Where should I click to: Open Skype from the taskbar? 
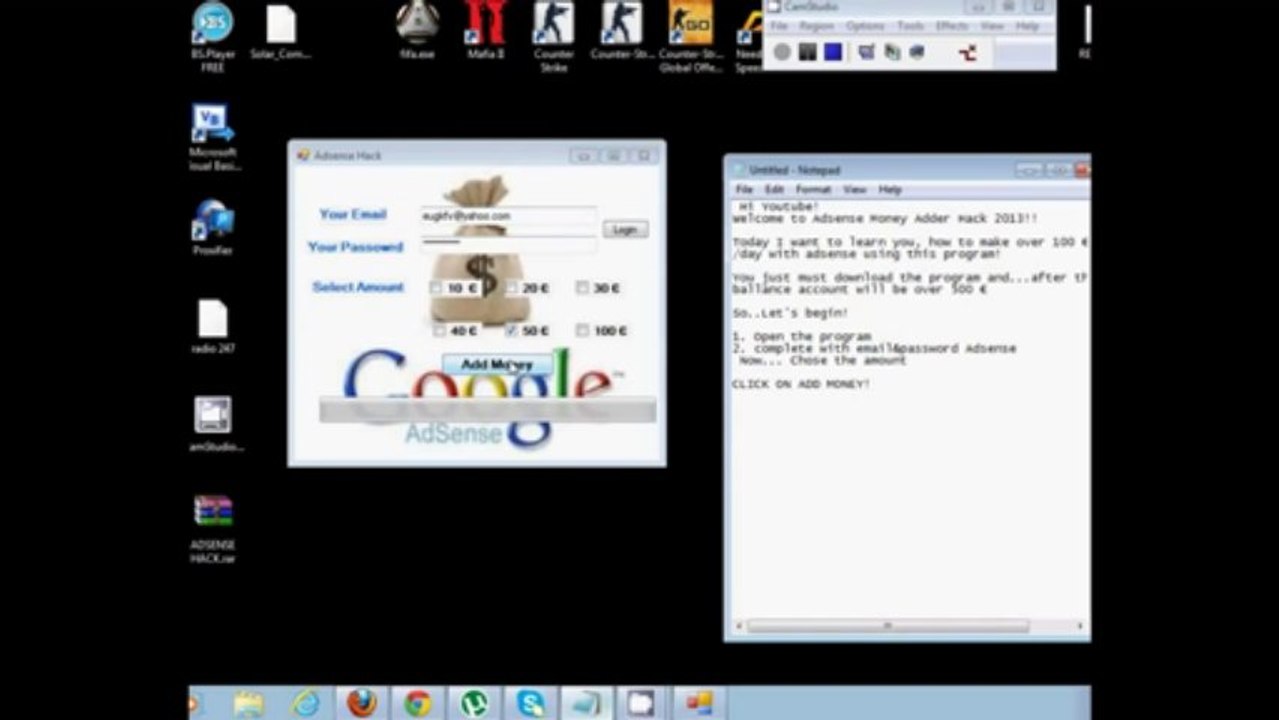(530, 704)
